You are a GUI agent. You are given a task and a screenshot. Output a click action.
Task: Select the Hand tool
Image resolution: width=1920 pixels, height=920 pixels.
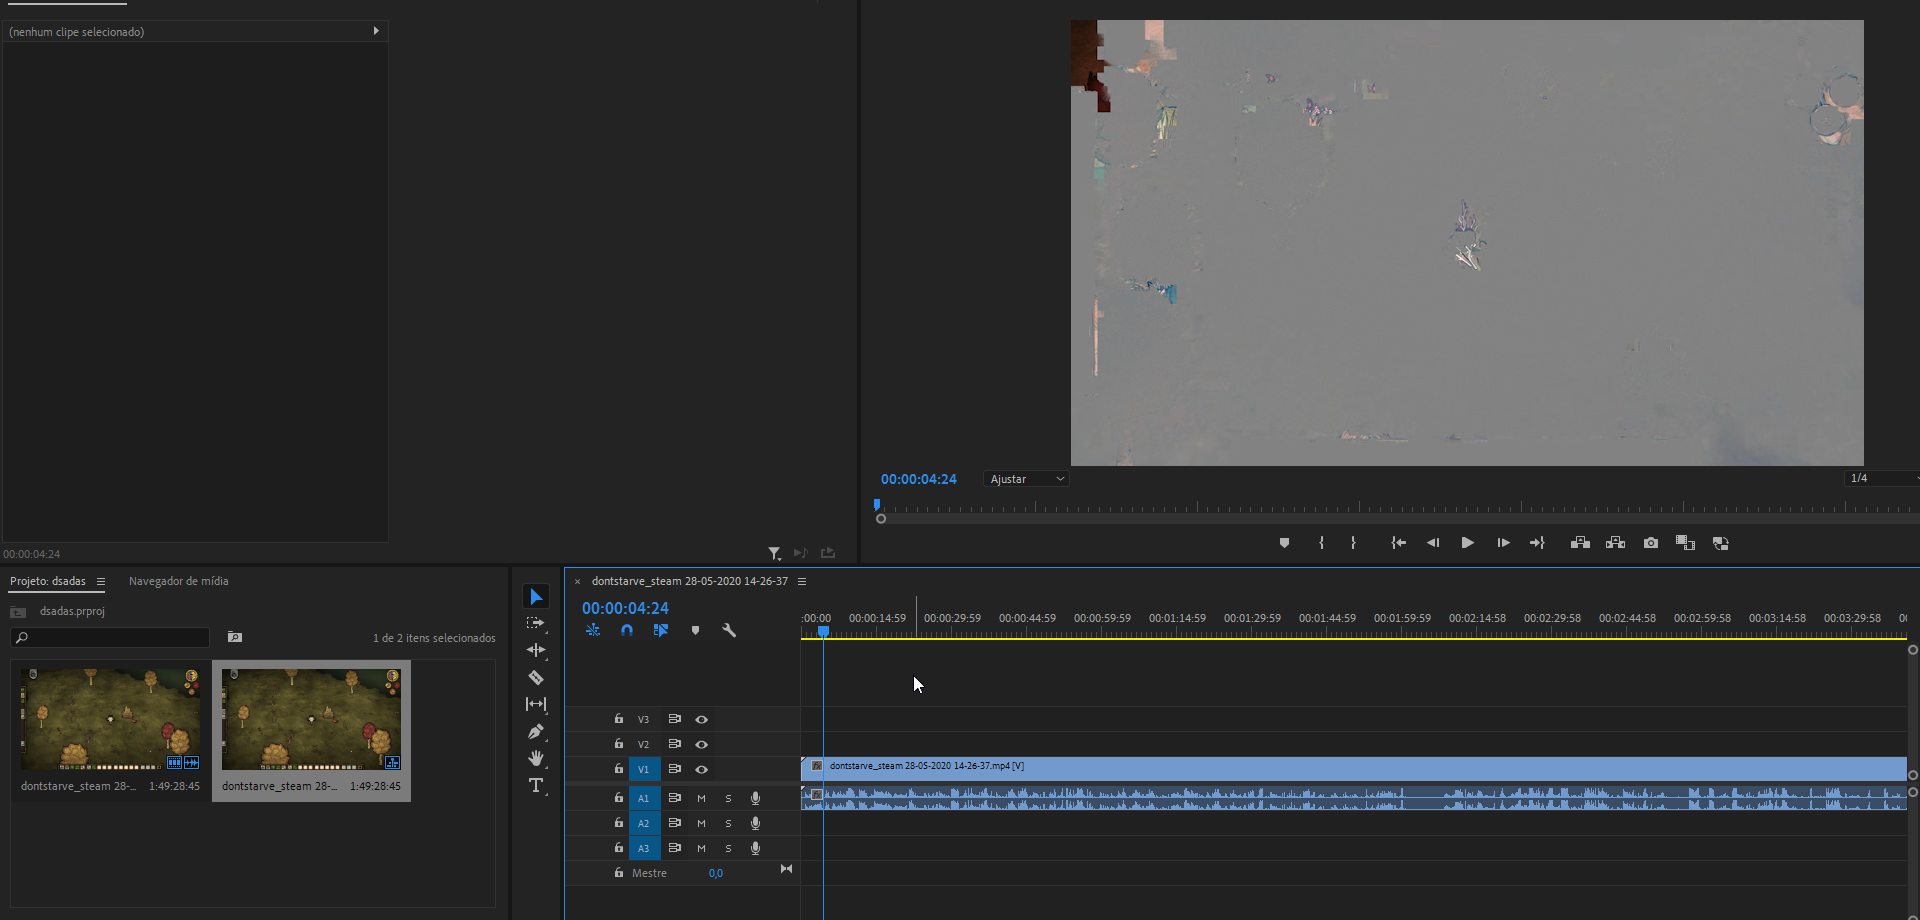[x=537, y=758]
